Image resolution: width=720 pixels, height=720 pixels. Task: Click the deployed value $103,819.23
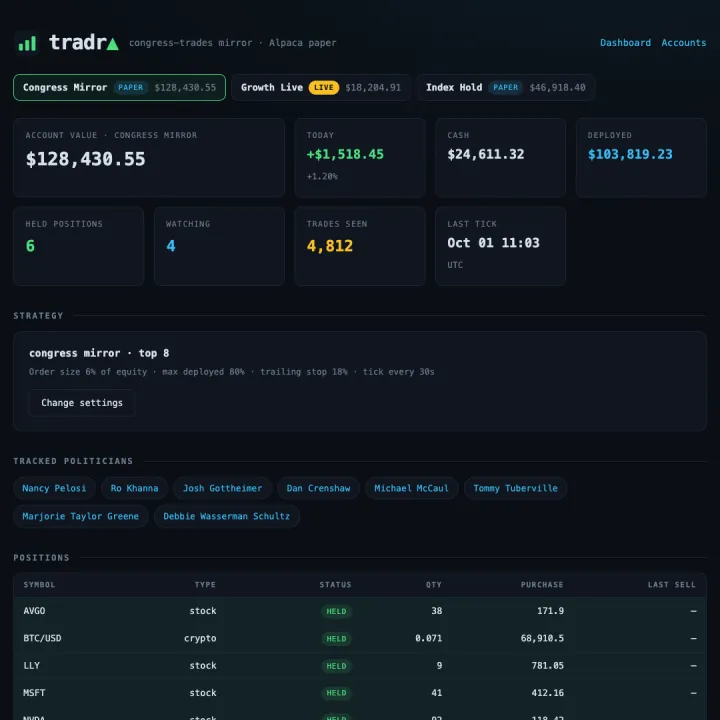pos(630,154)
